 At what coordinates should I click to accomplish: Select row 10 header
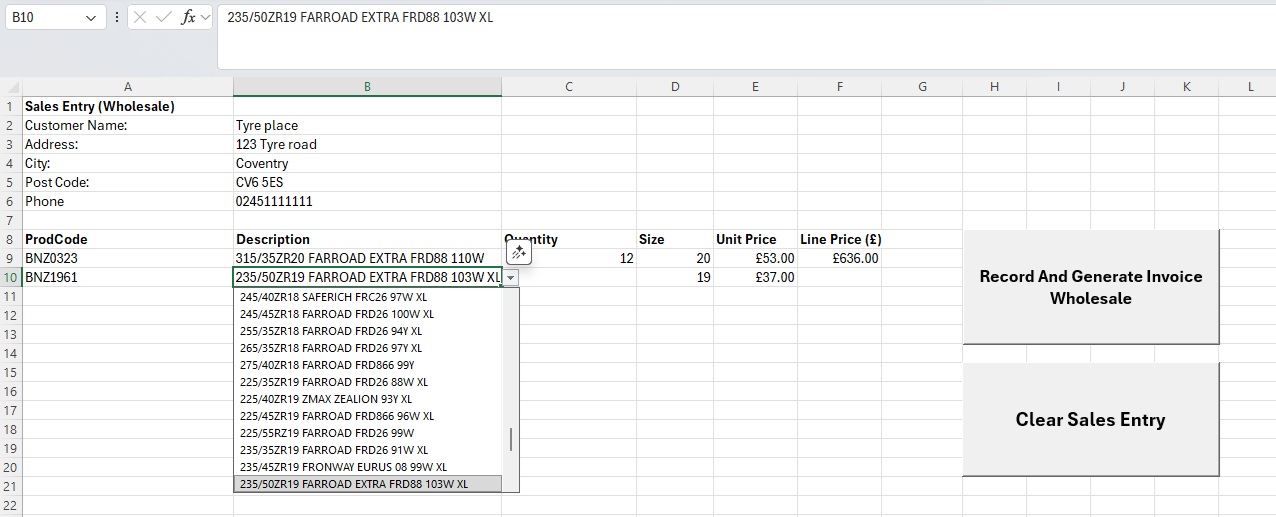coord(10,277)
